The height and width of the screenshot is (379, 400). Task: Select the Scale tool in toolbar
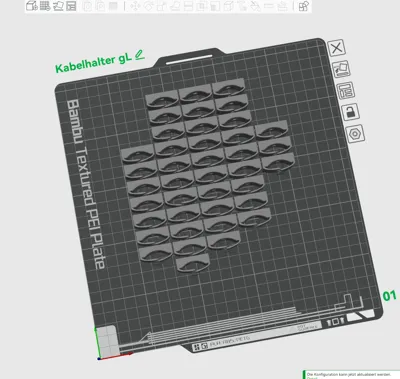[162, 6]
